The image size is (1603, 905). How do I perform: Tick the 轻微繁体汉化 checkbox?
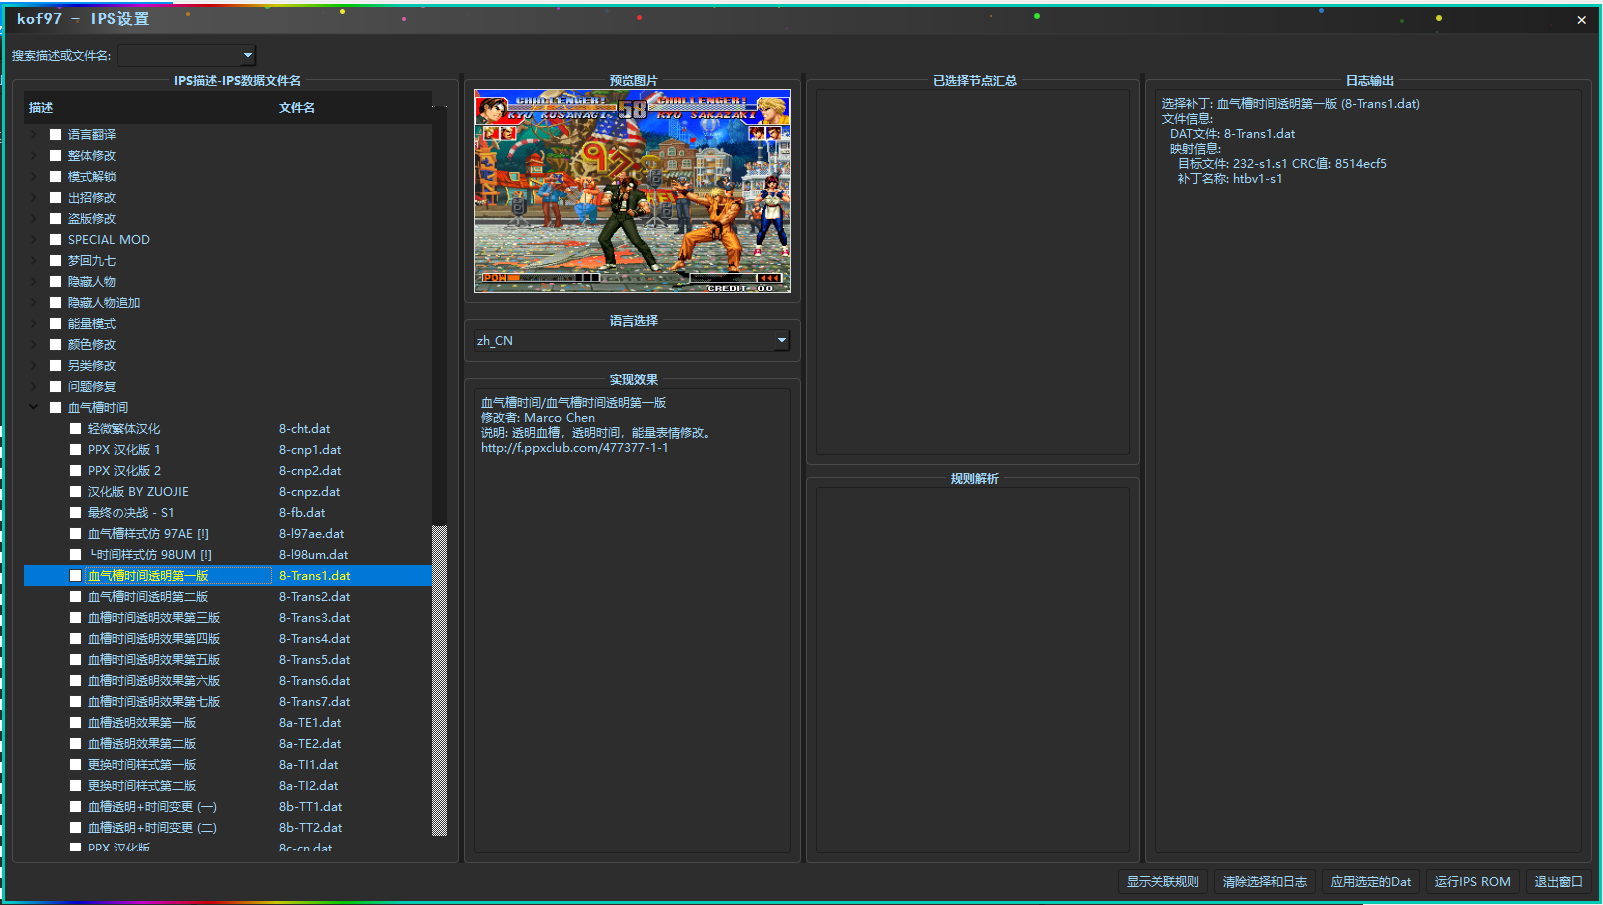tap(76, 428)
